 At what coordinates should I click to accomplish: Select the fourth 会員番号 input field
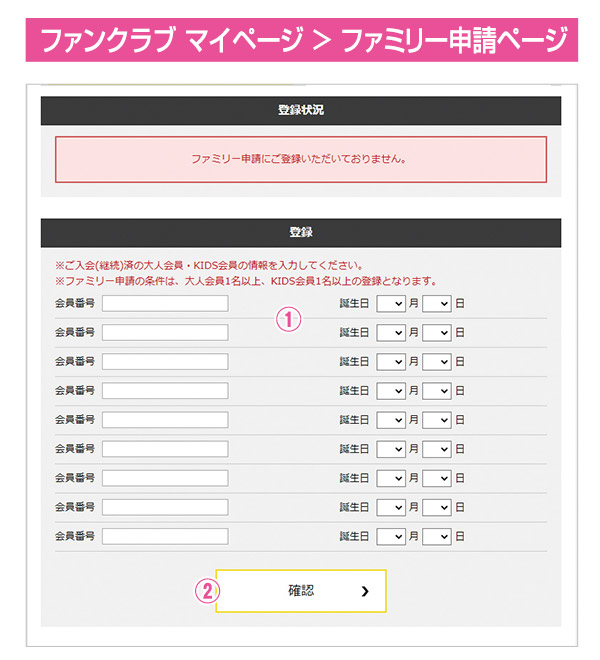(165, 390)
